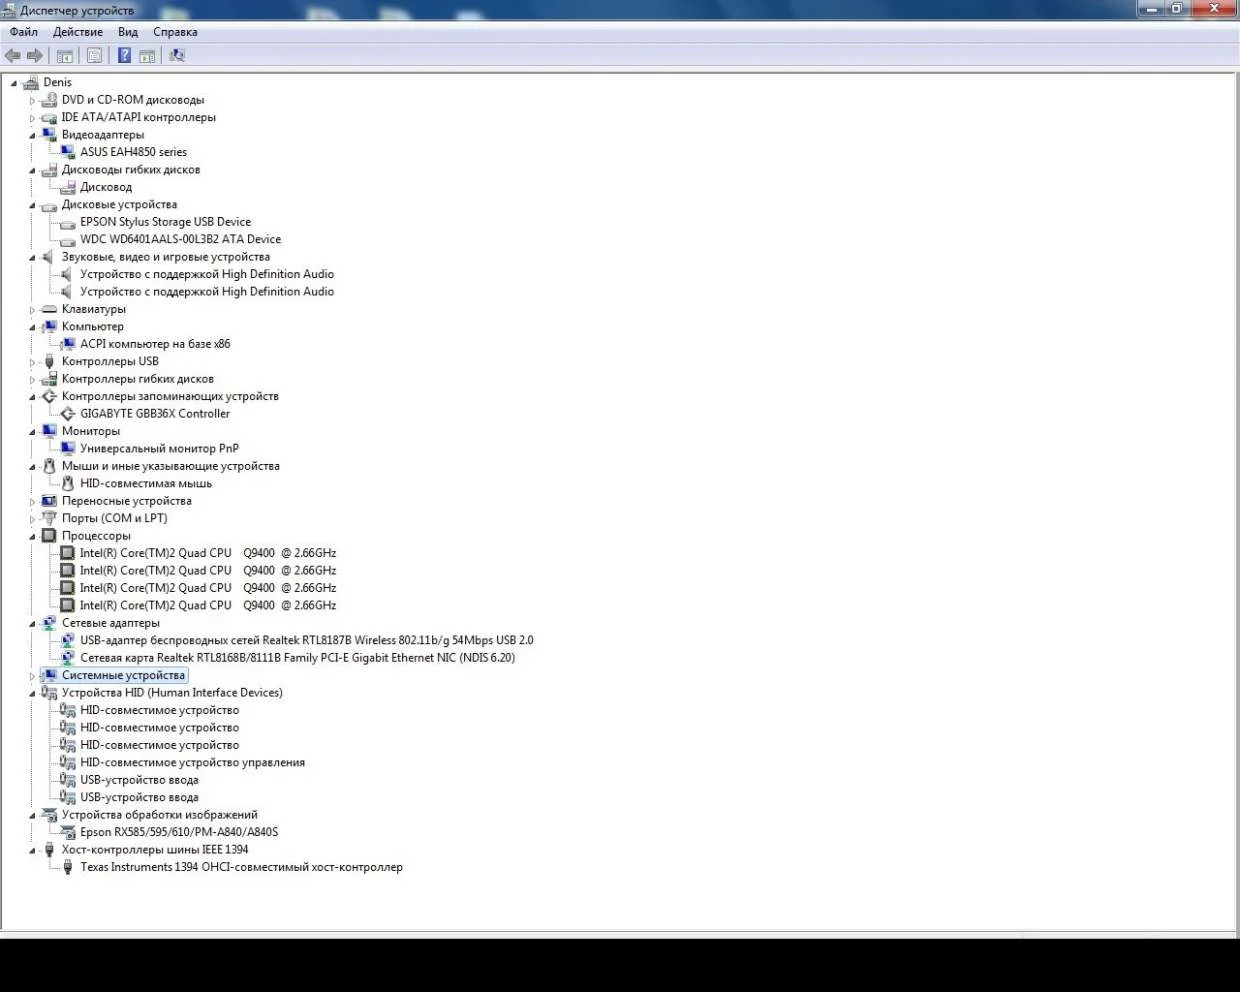Click Realtek RTL8187B wireless adapter icon
1240x992 pixels.
tap(68, 641)
